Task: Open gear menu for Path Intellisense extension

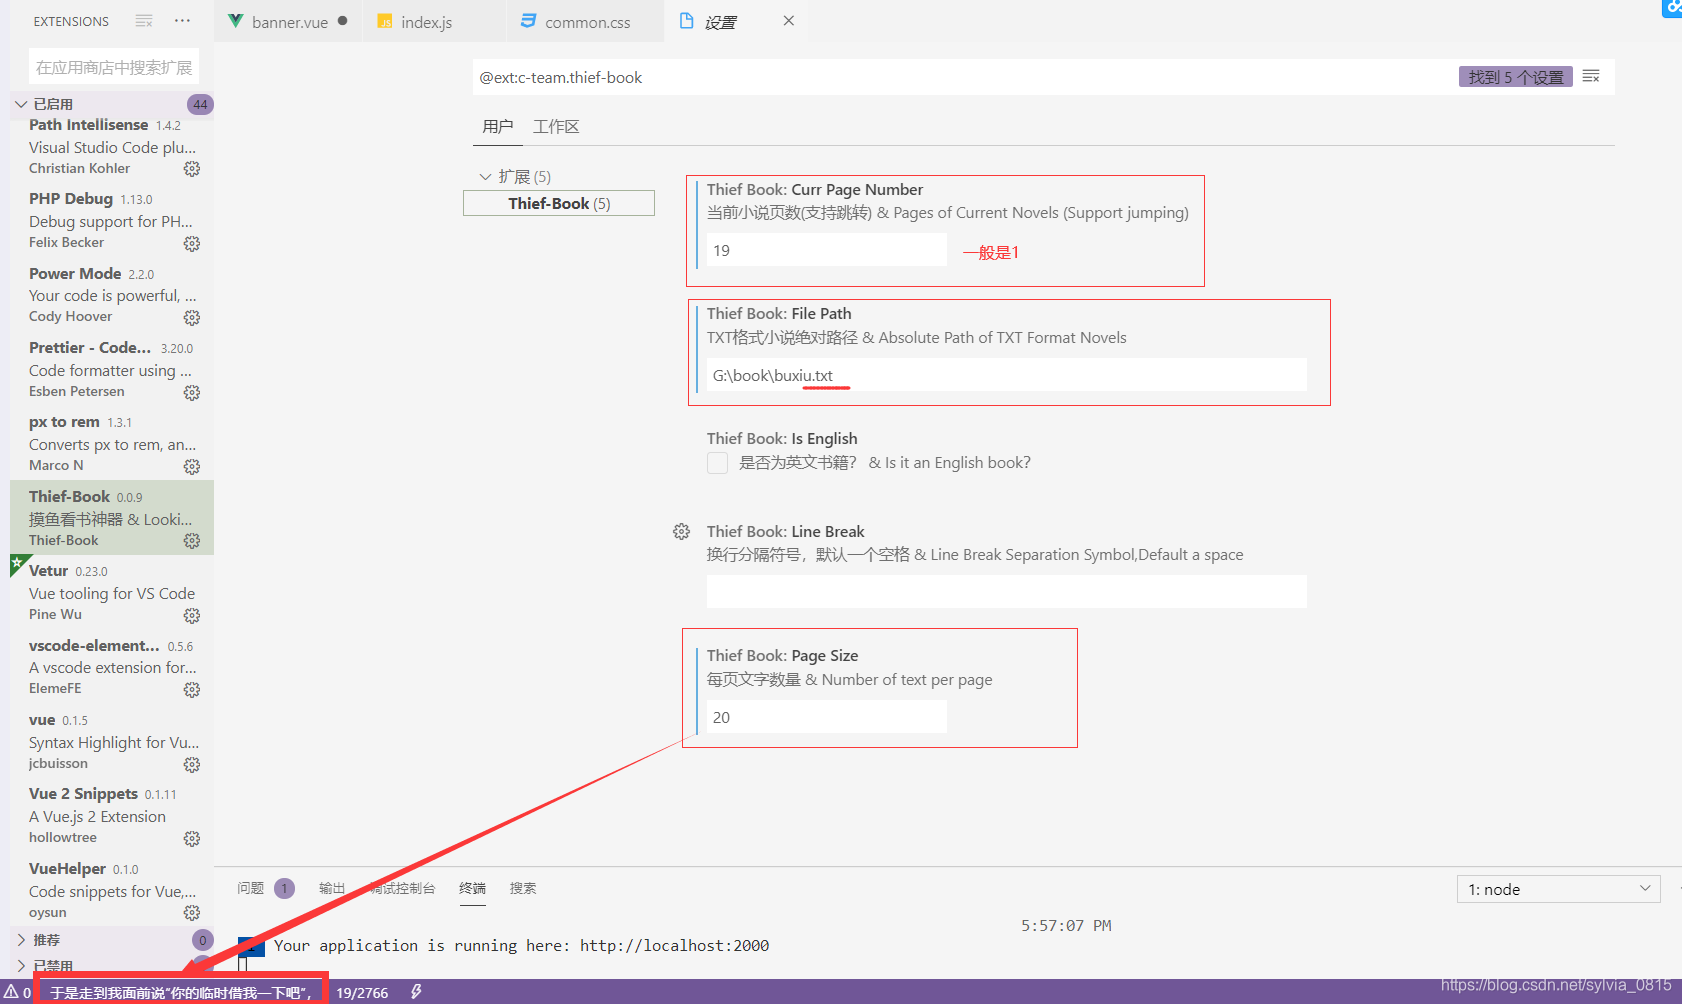Action: [x=192, y=169]
